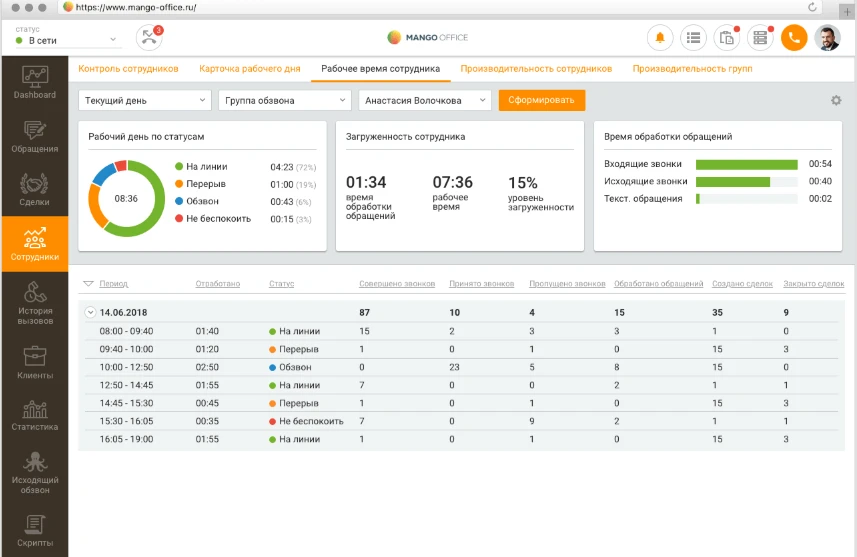Open История вызовов sidebar icon
Viewport: 857px width, 557px height.
[x=34, y=304]
